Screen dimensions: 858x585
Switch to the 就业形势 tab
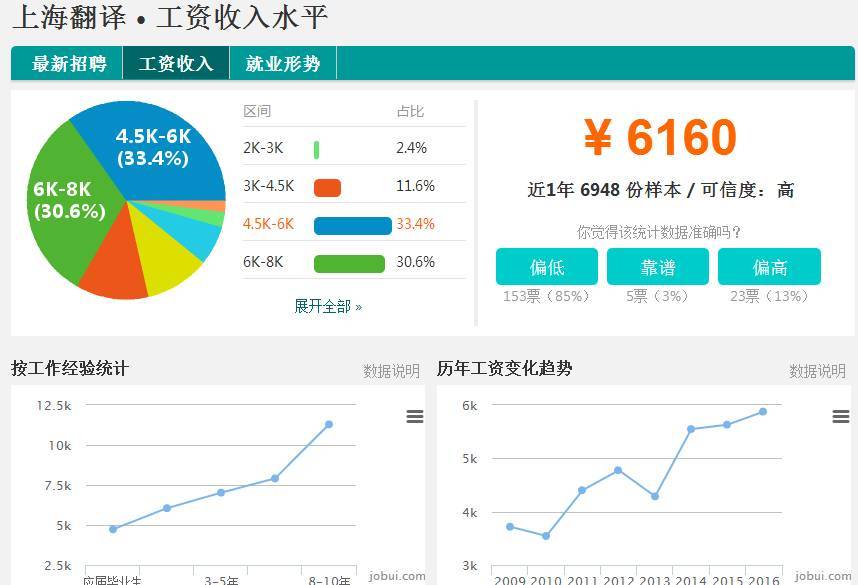pos(285,62)
